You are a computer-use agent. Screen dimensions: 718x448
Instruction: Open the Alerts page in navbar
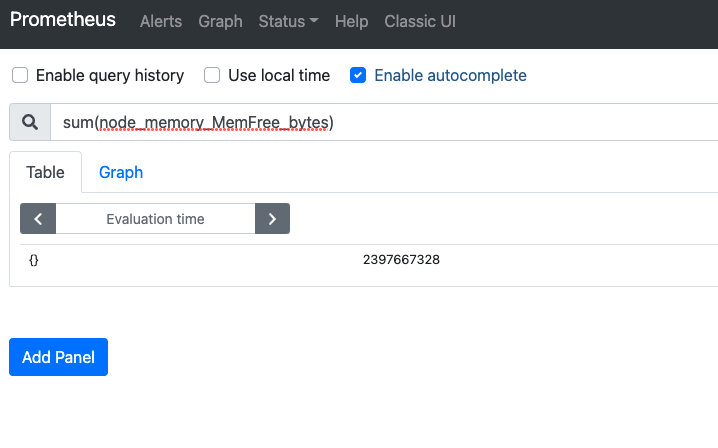click(161, 21)
